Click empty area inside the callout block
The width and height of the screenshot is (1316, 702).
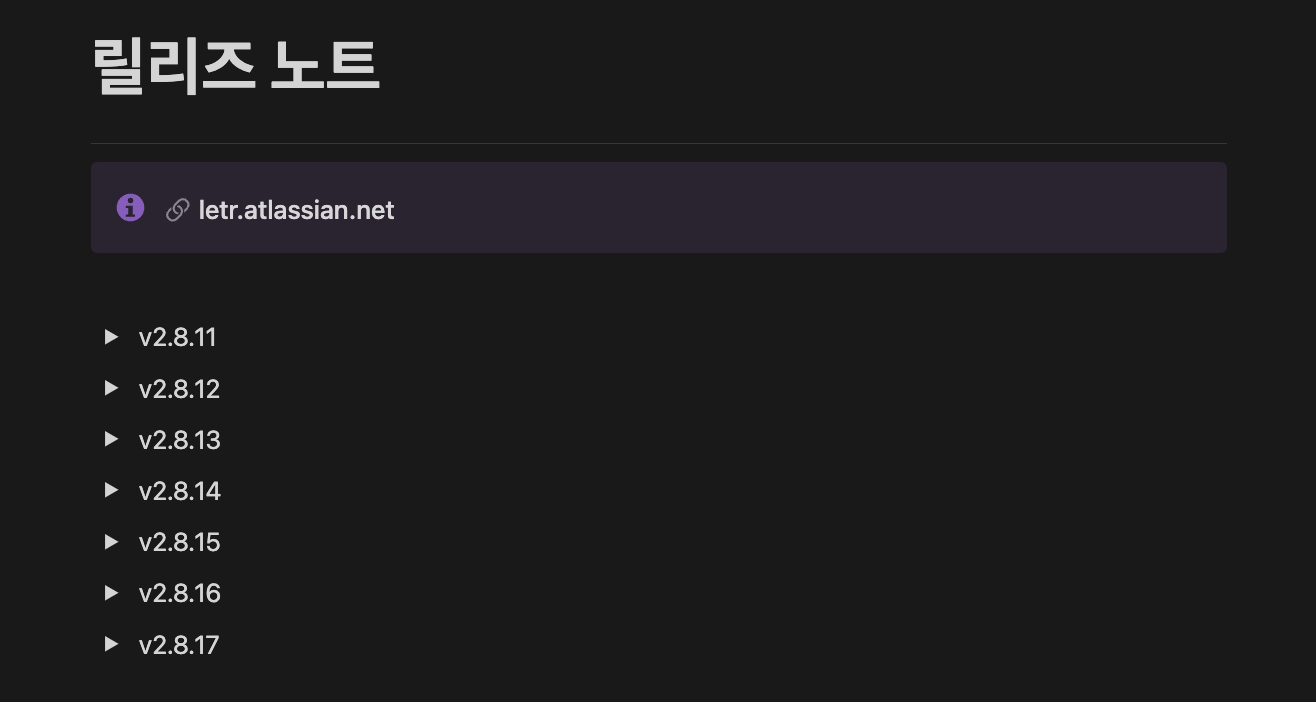800,208
